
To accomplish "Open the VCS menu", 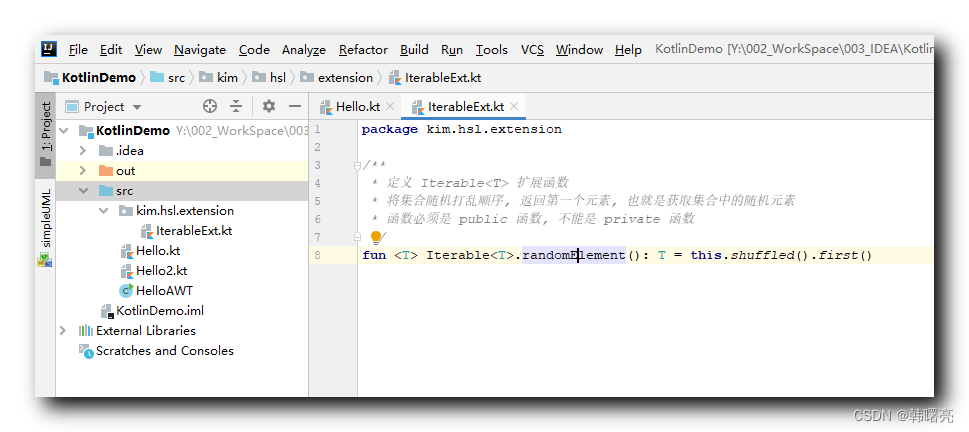I will tap(532, 50).
